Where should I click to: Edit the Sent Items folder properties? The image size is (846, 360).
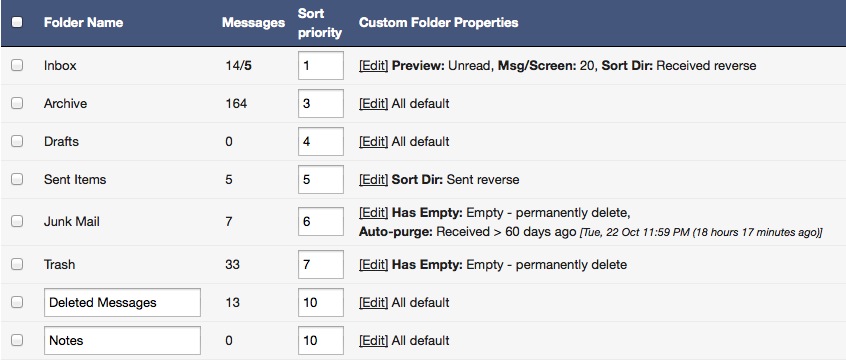[373, 180]
